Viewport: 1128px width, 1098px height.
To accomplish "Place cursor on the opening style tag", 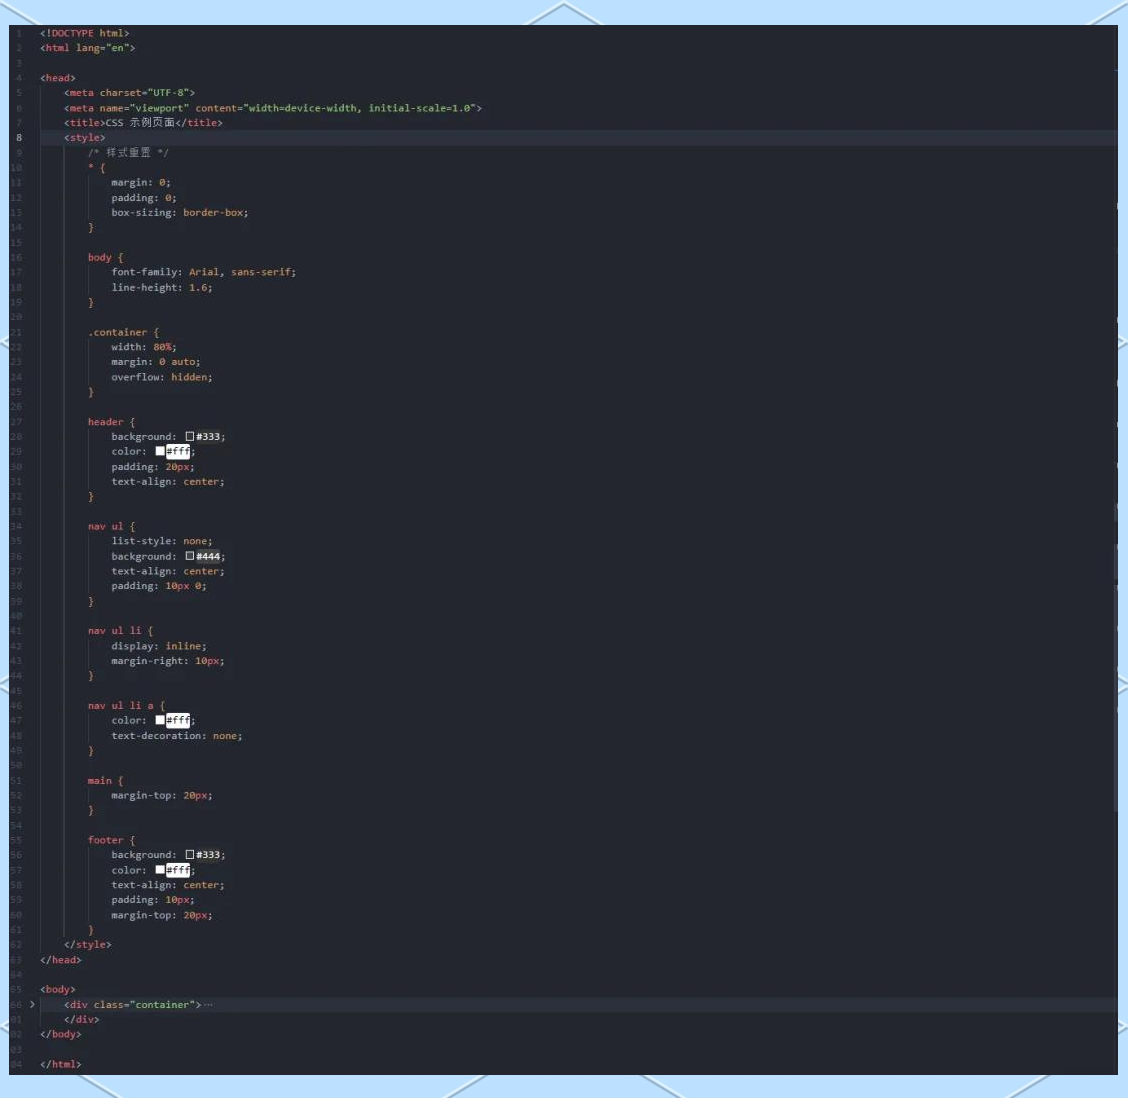I will click(x=84, y=138).
